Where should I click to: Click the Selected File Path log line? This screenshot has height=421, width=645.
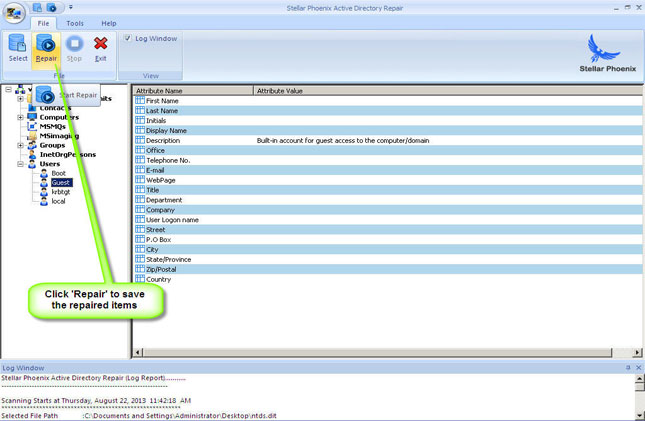pos(139,416)
